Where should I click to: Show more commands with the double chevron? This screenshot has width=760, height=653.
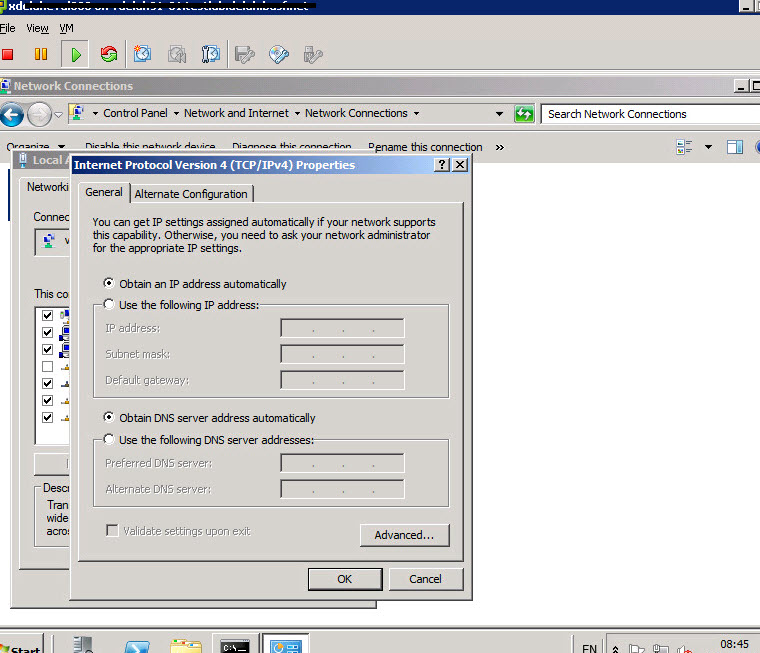500,147
